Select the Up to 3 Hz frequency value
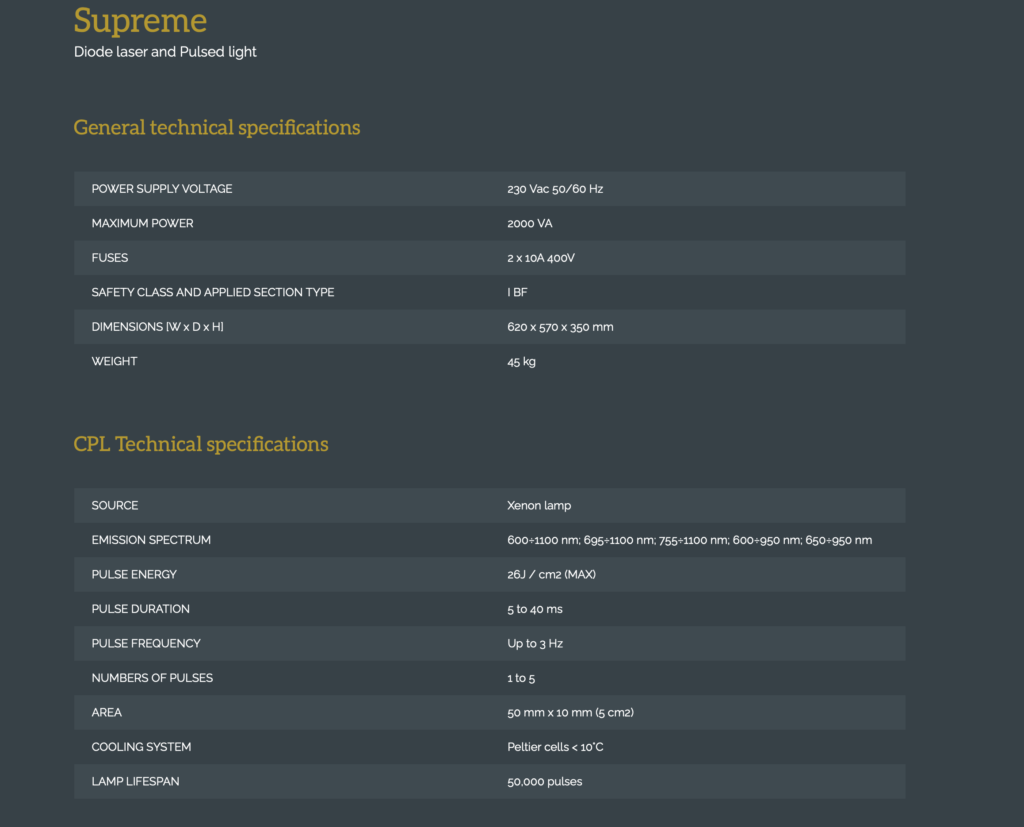1024x827 pixels. pyautogui.click(x=535, y=644)
